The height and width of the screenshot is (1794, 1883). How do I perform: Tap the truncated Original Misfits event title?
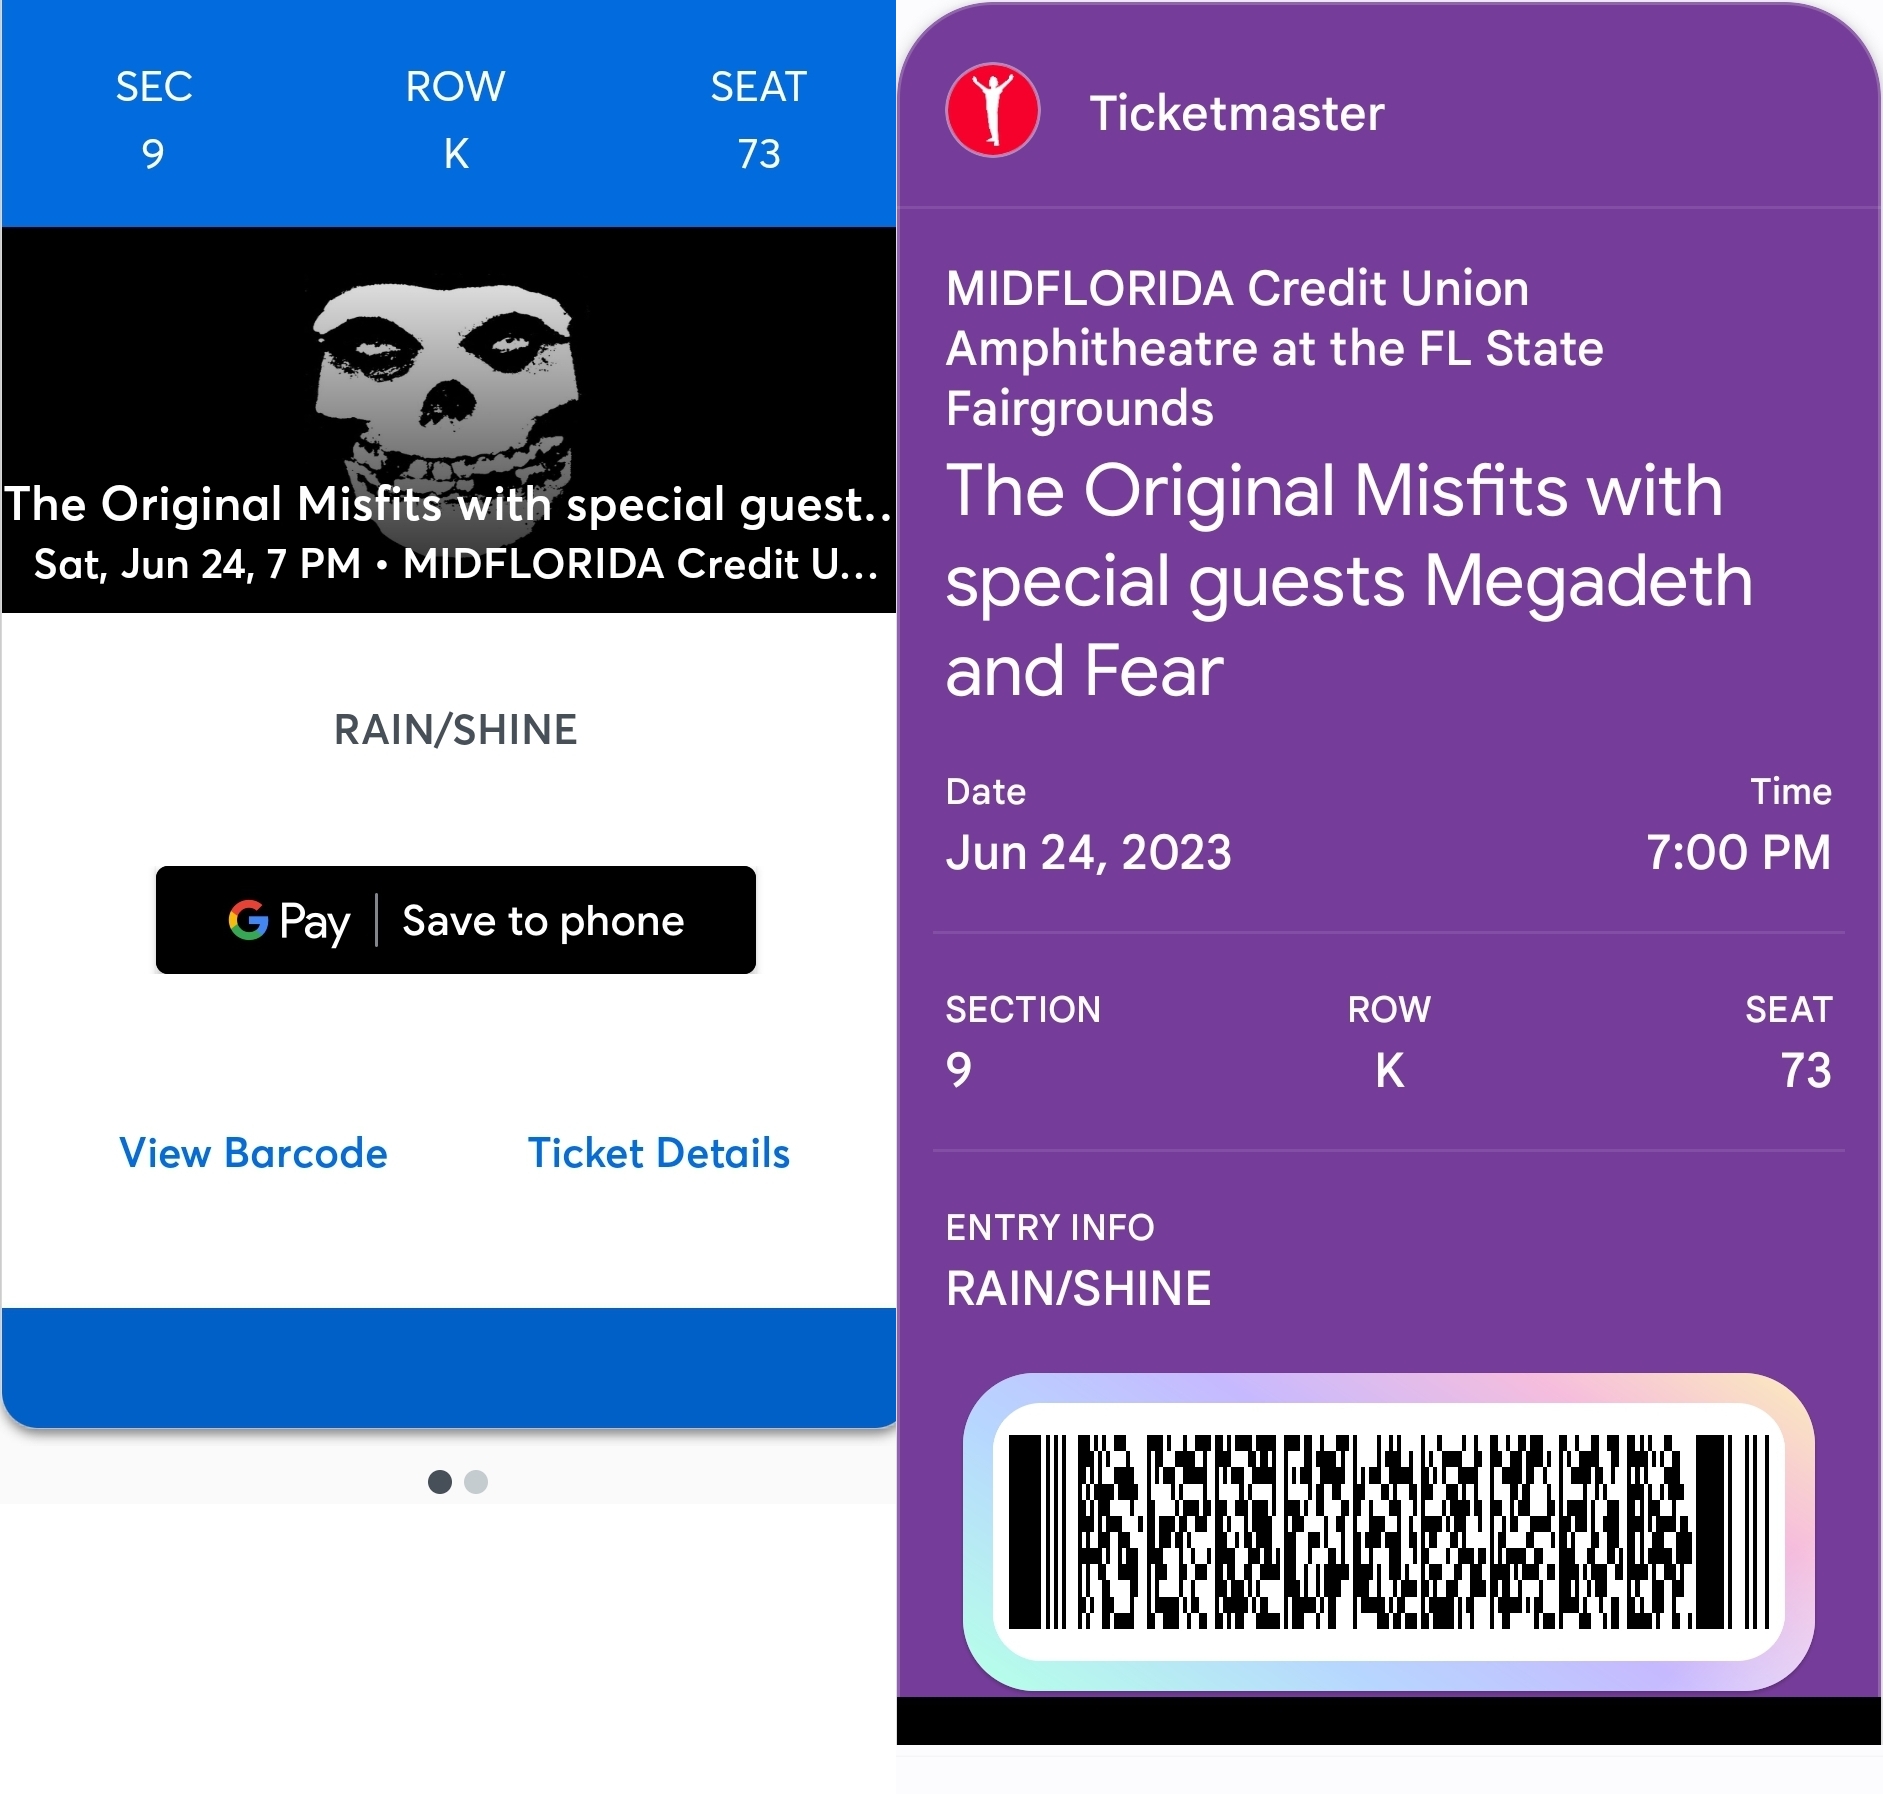tap(448, 504)
